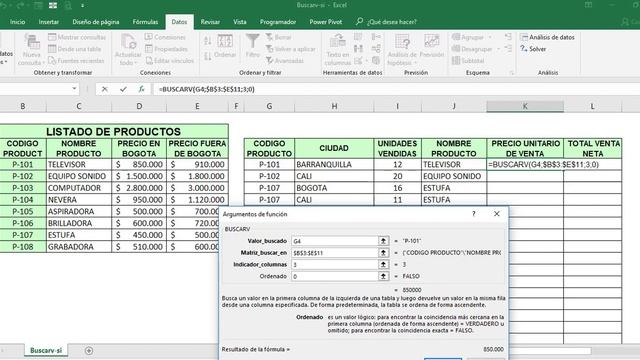The width and height of the screenshot is (640, 360).
Task: Click the Desagrupar option
Action: (472, 49)
